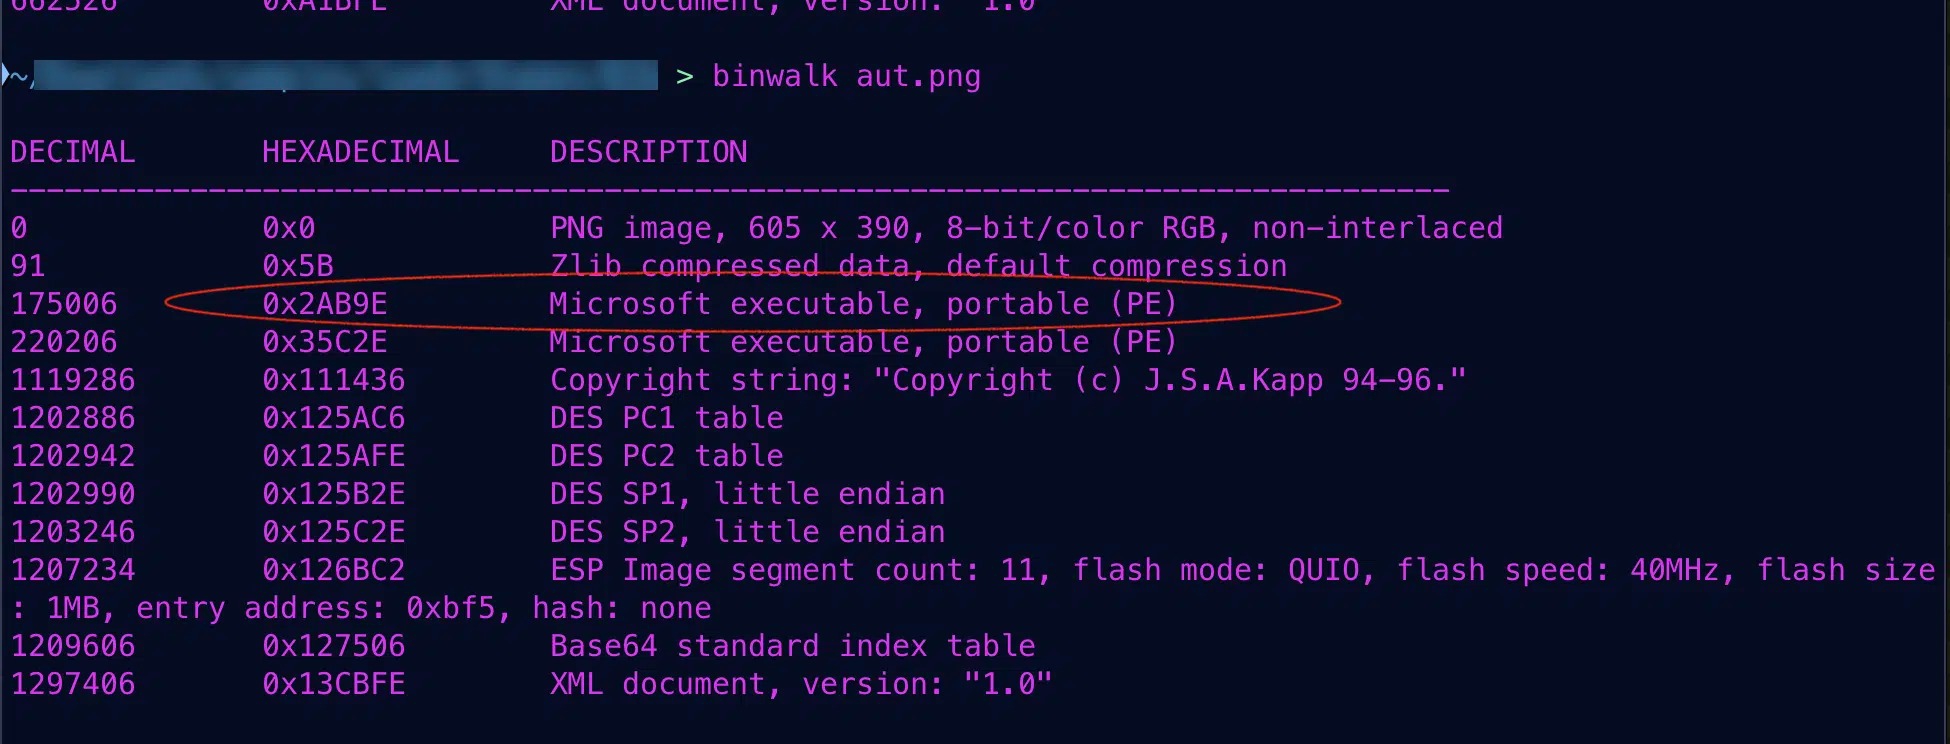Image resolution: width=1950 pixels, height=744 pixels.
Task: Click decimal offset 175006
Action: (64, 304)
